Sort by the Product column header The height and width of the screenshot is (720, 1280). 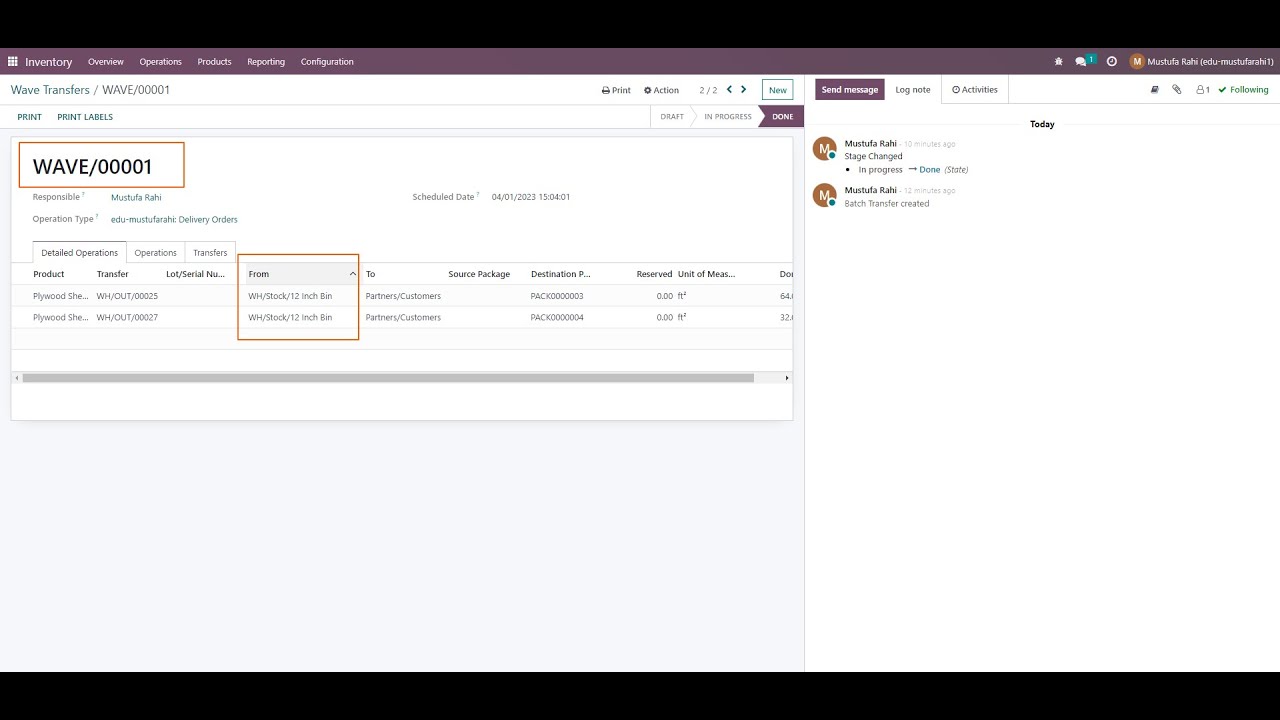[49, 274]
